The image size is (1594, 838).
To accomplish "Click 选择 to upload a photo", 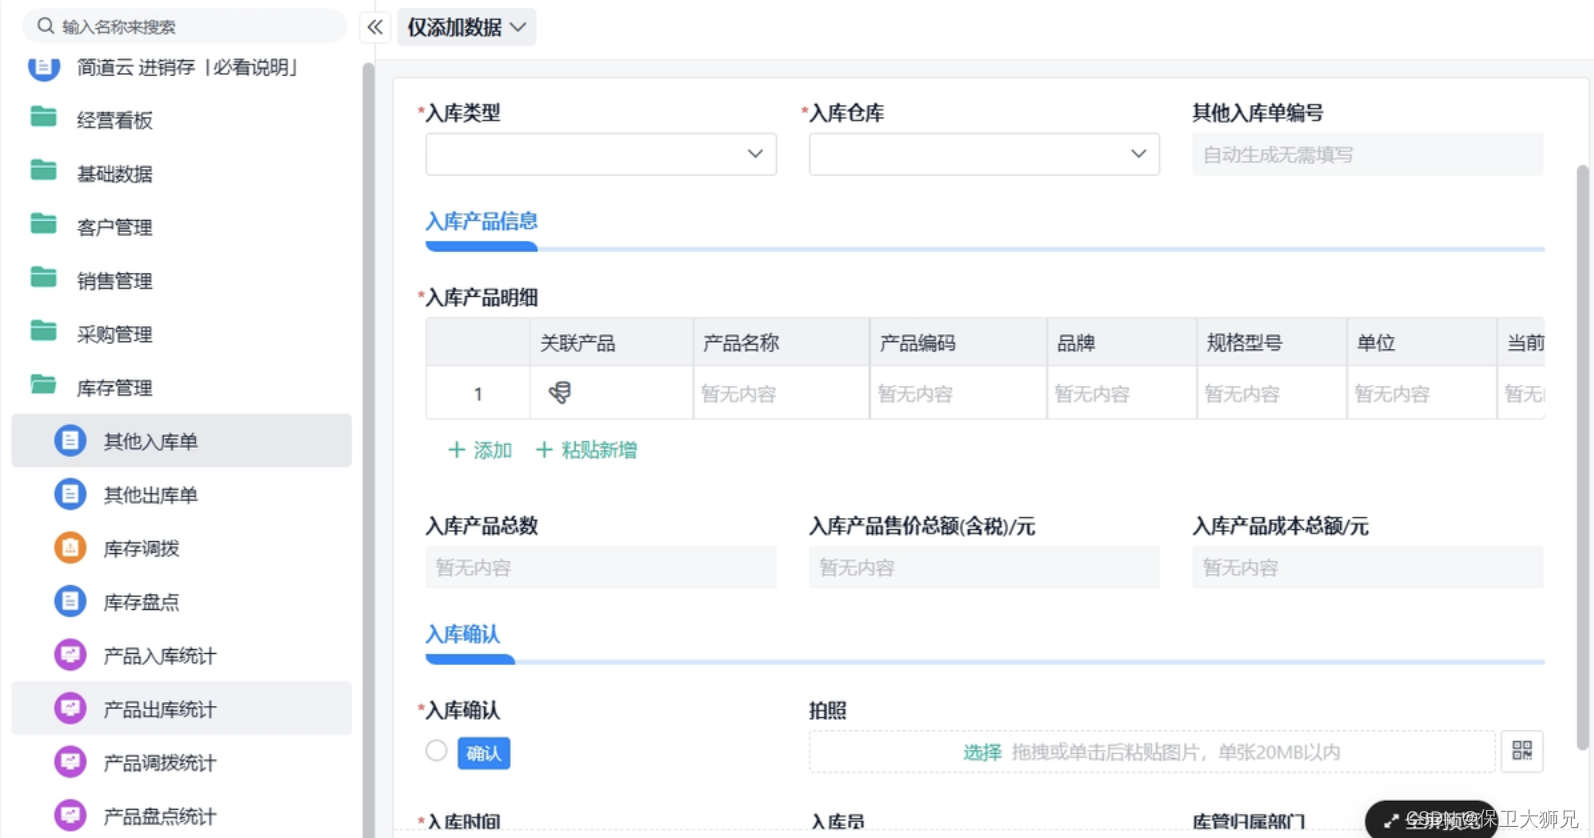I will point(982,752).
